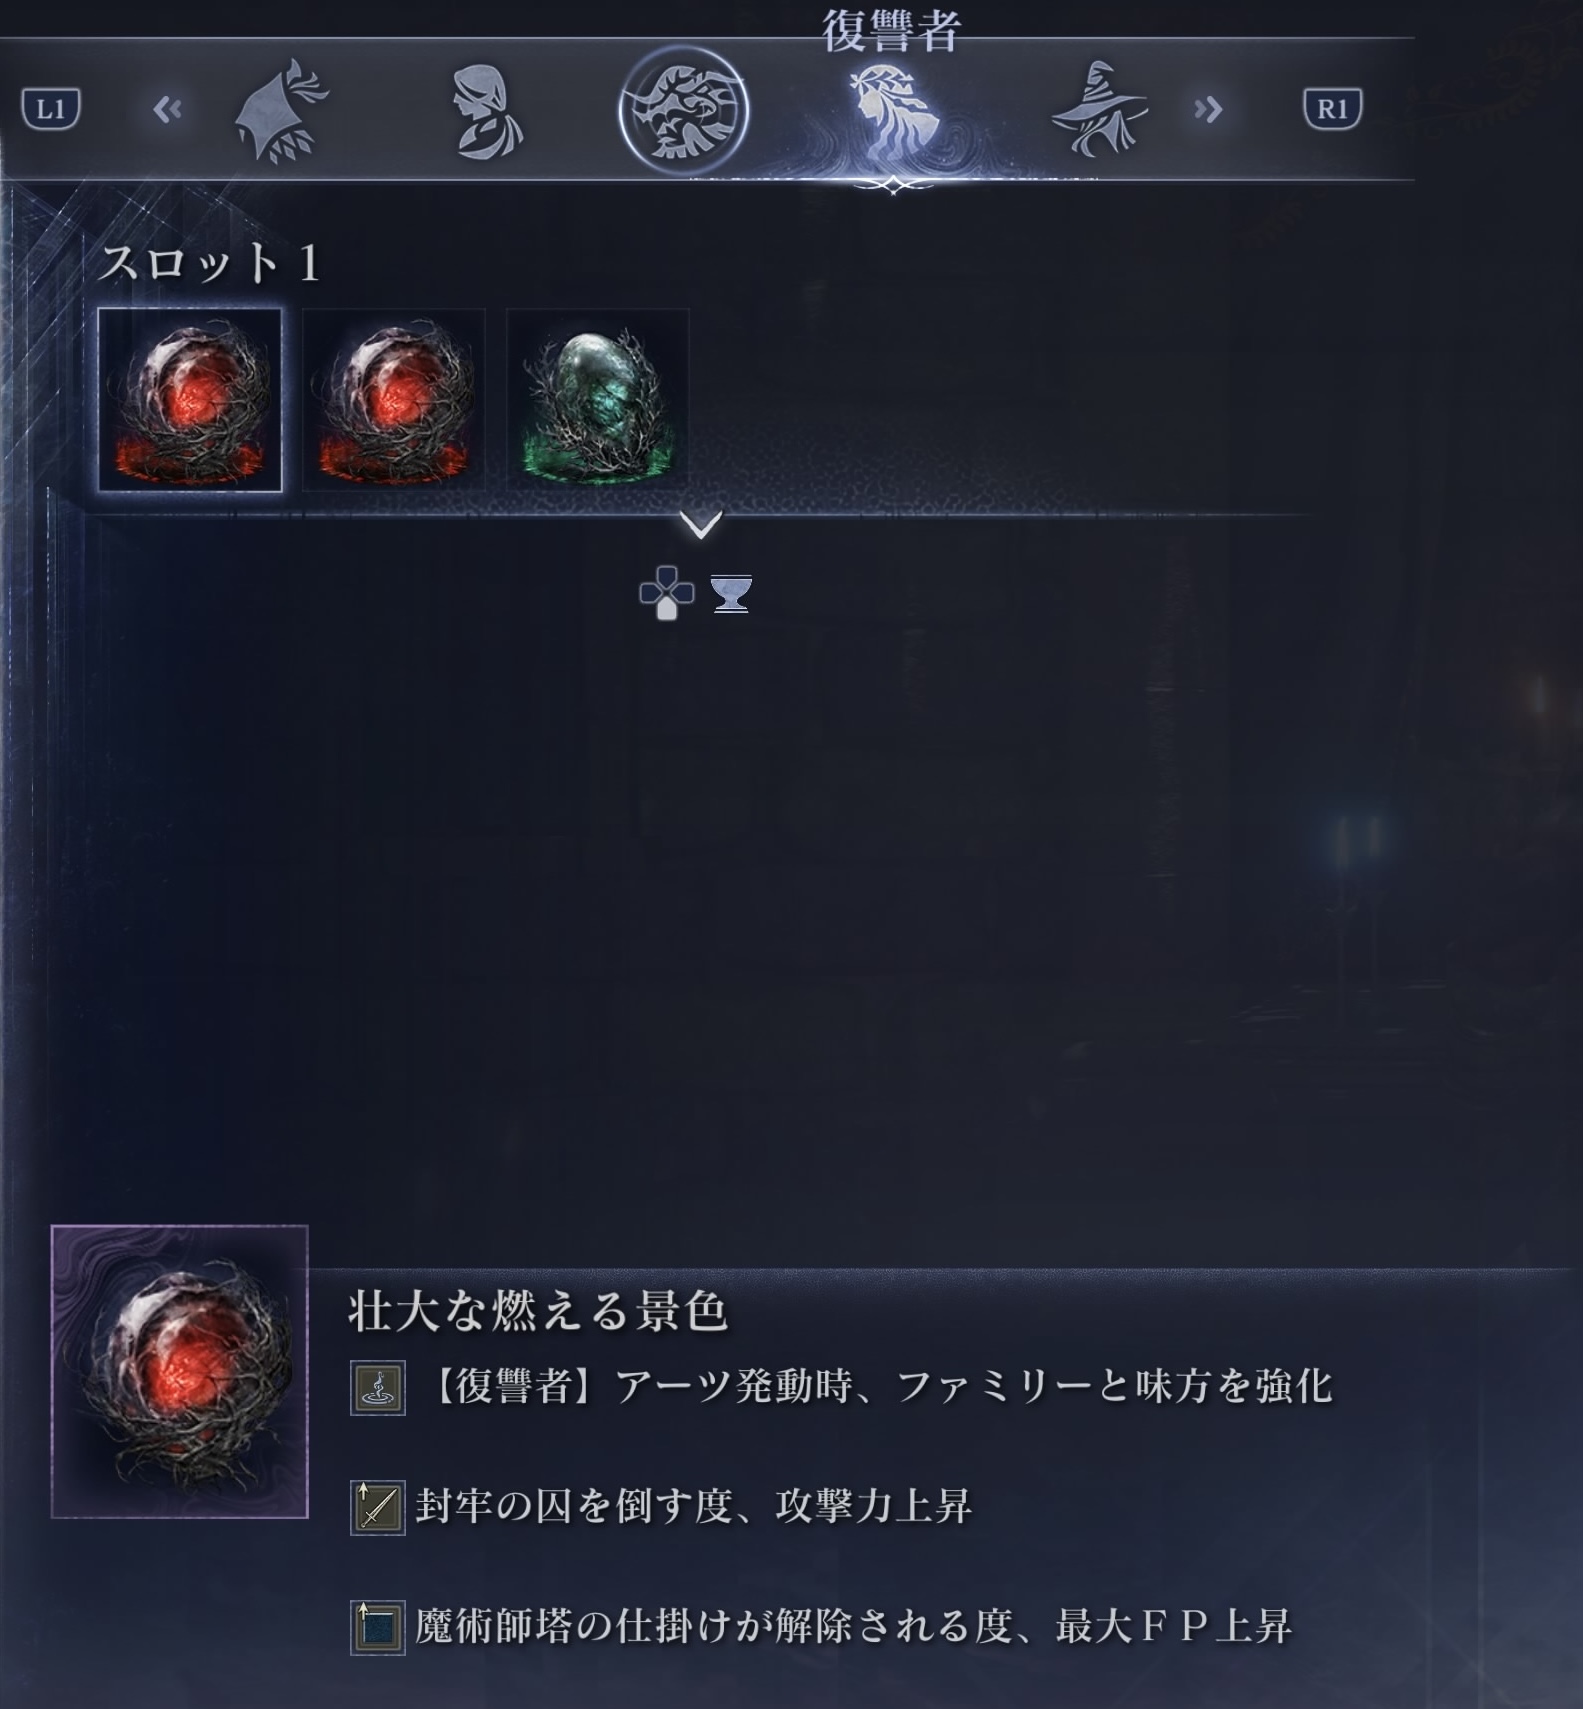Image resolution: width=1583 pixels, height=1709 pixels.
Task: Select the witch-hat character icon
Action: click(x=1099, y=109)
